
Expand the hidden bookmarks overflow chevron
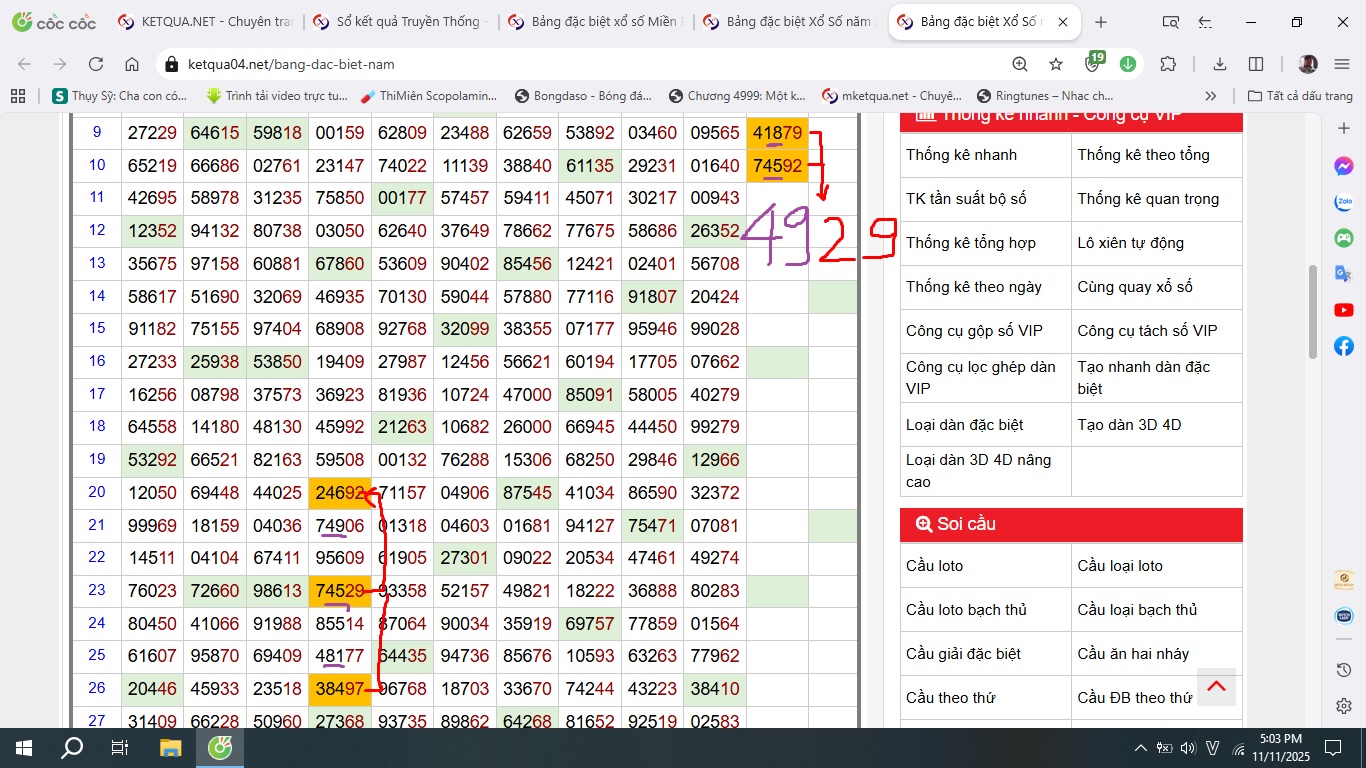pos(1211,96)
